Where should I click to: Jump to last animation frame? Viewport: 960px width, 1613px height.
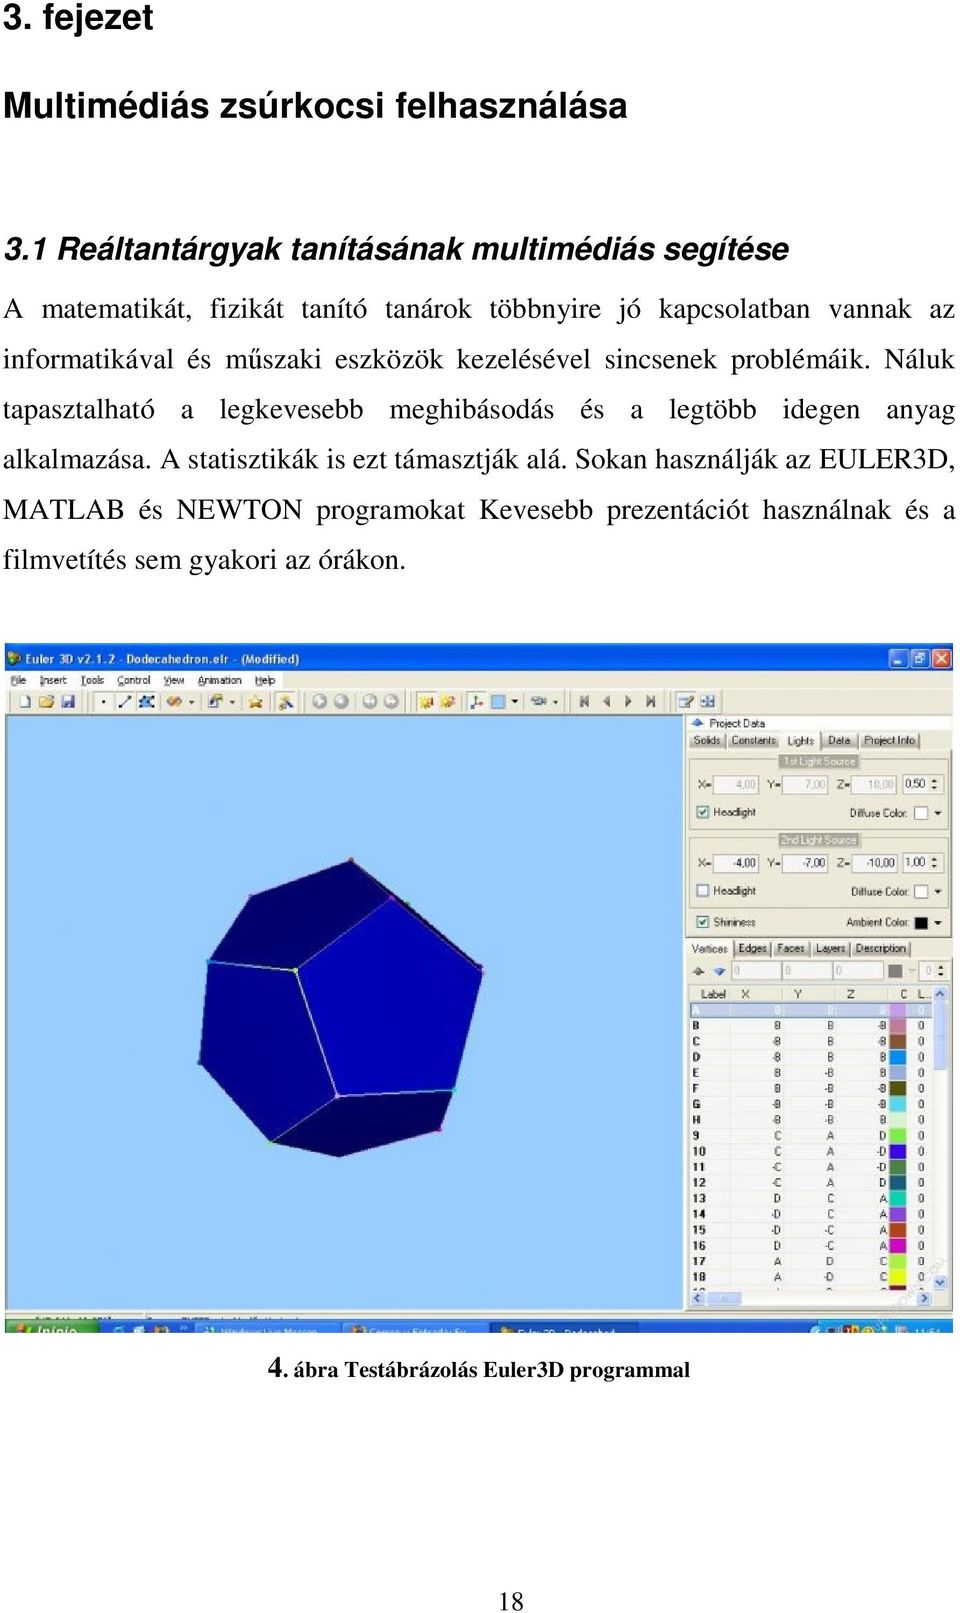coord(651,701)
